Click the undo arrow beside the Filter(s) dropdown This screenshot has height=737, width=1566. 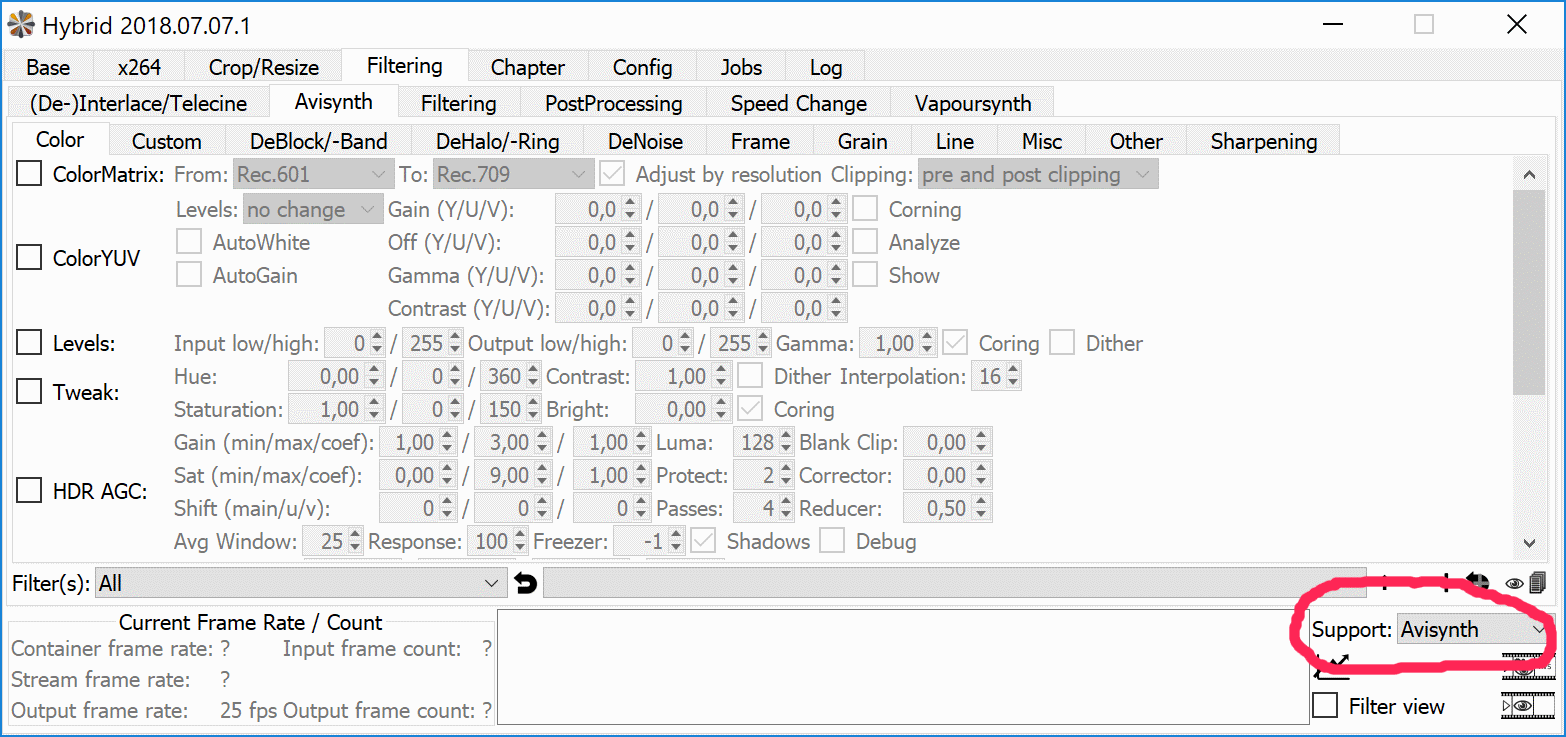(x=525, y=582)
